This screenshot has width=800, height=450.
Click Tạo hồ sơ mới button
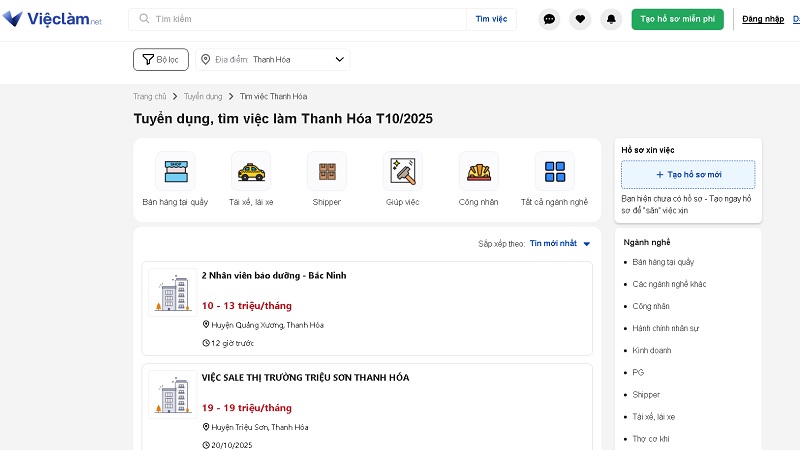click(688, 174)
